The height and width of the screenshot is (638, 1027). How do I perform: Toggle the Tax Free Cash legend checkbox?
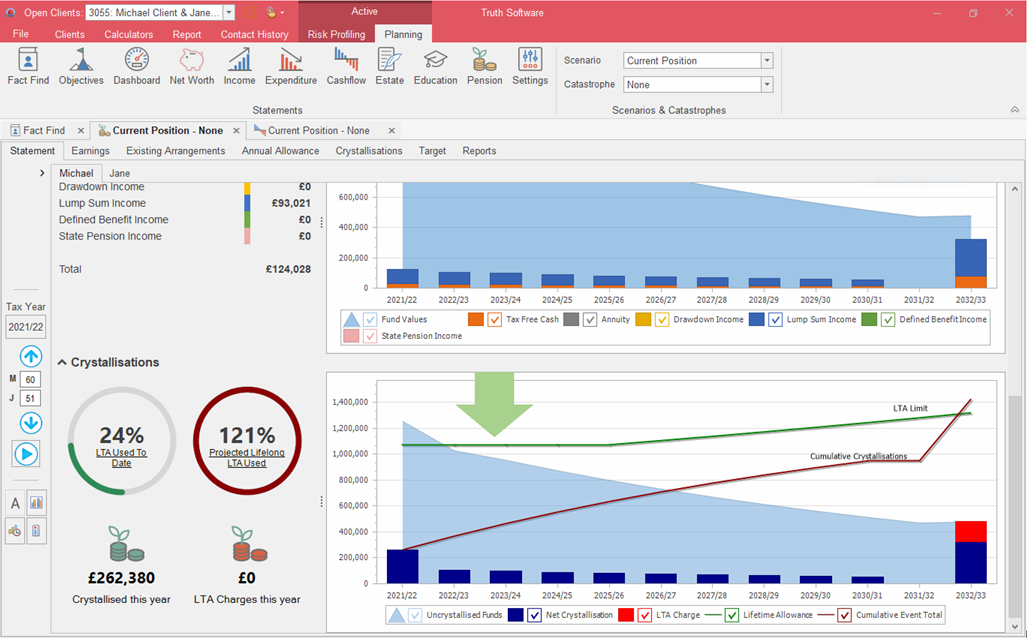pos(495,320)
